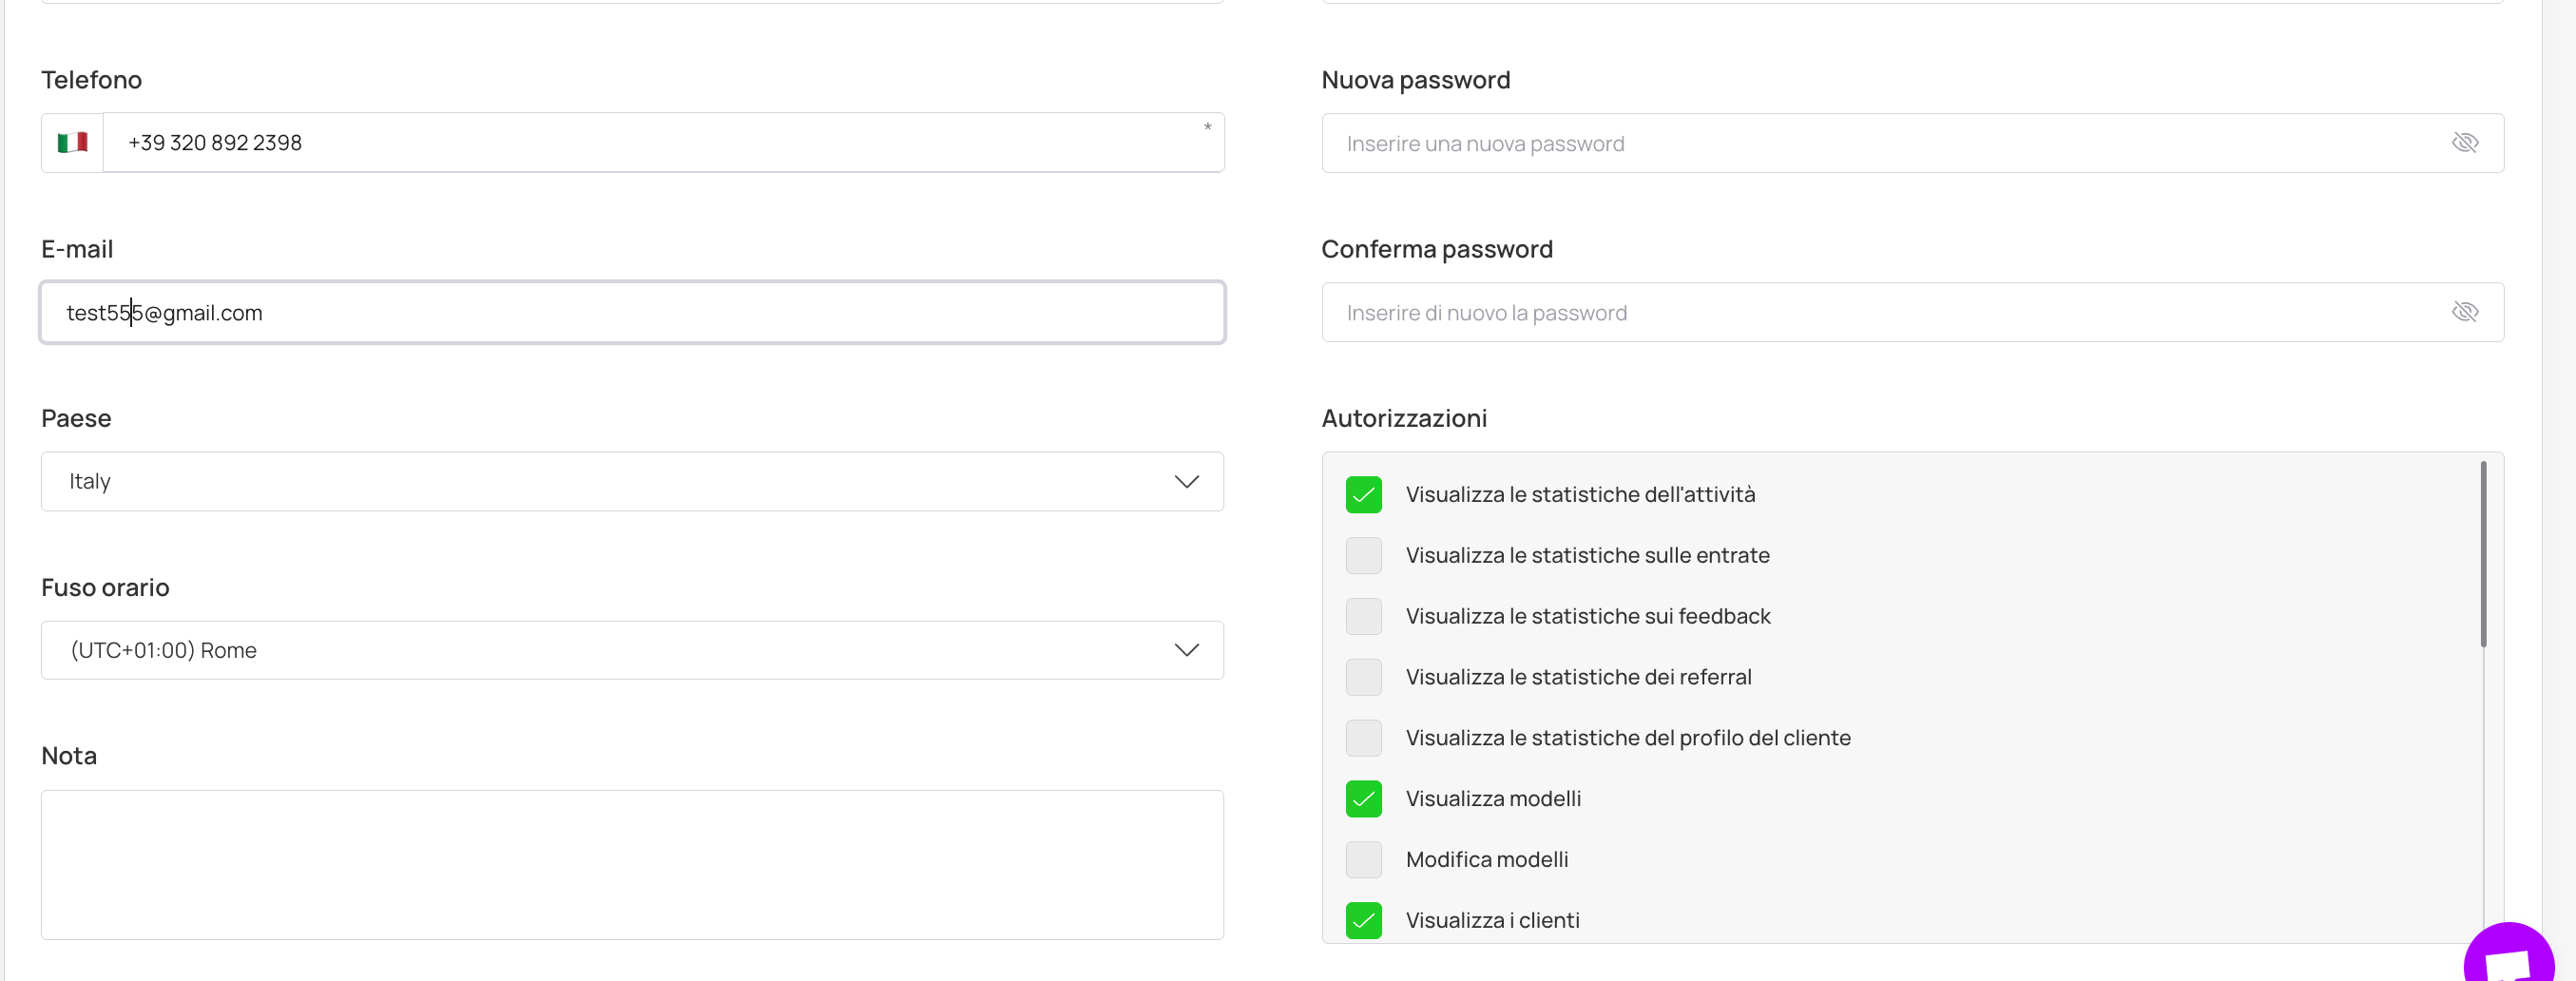2576x981 pixels.
Task: Check Visualizza le statistiche del profilo del cliente
Action: click(x=1363, y=738)
